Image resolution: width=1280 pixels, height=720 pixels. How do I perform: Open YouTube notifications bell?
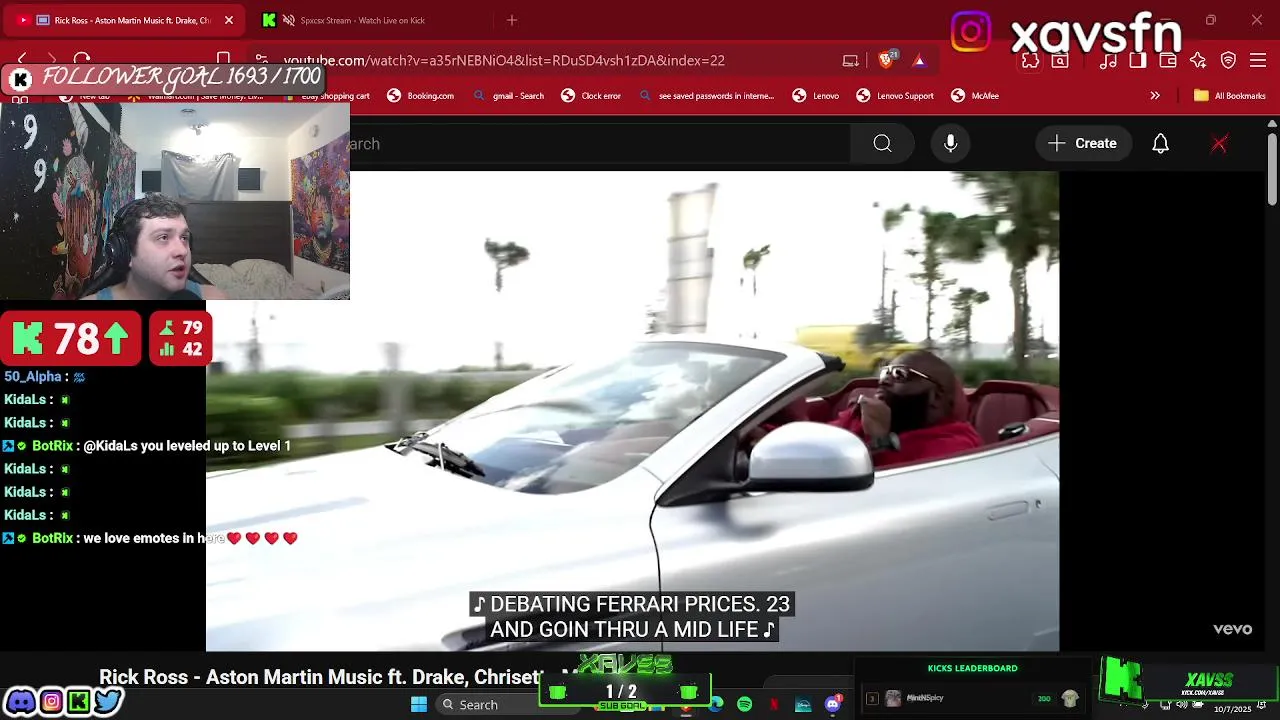coord(1160,144)
